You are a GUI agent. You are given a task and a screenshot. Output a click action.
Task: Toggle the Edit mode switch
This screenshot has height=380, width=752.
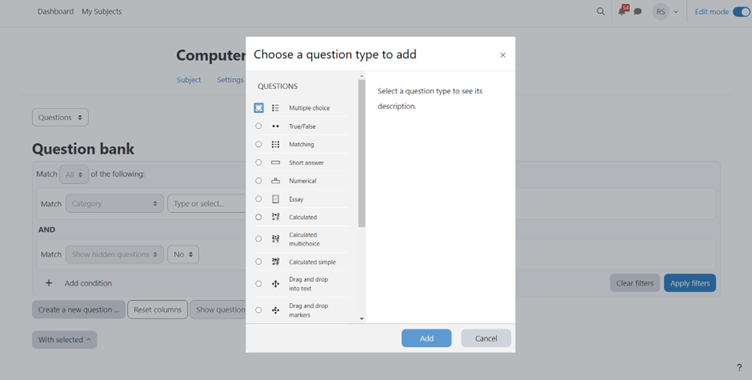[x=742, y=12]
